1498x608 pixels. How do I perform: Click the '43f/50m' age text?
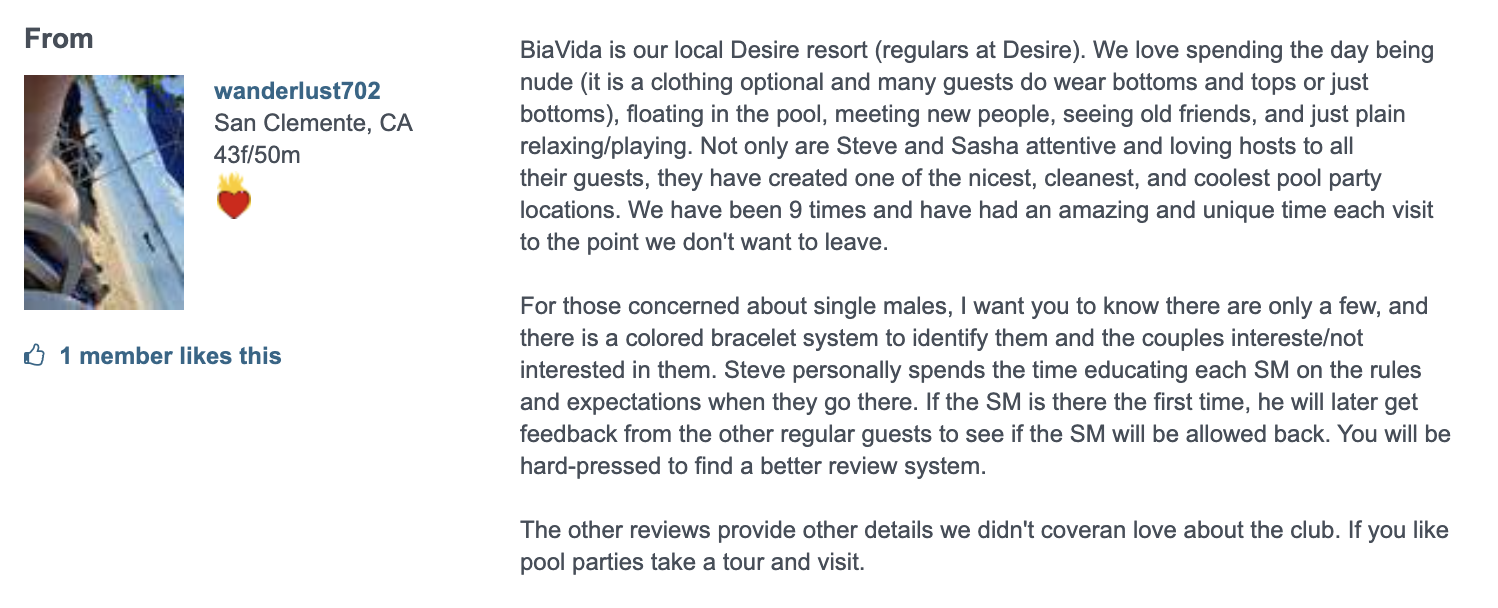click(257, 155)
